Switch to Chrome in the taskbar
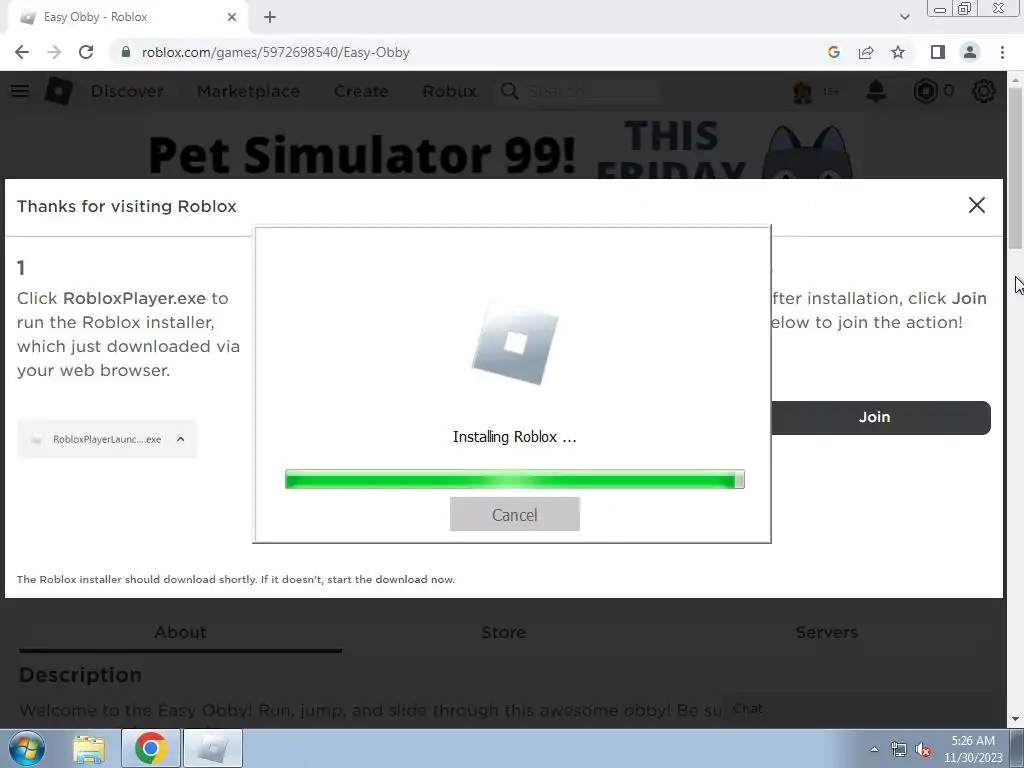The image size is (1024, 768). click(151, 748)
